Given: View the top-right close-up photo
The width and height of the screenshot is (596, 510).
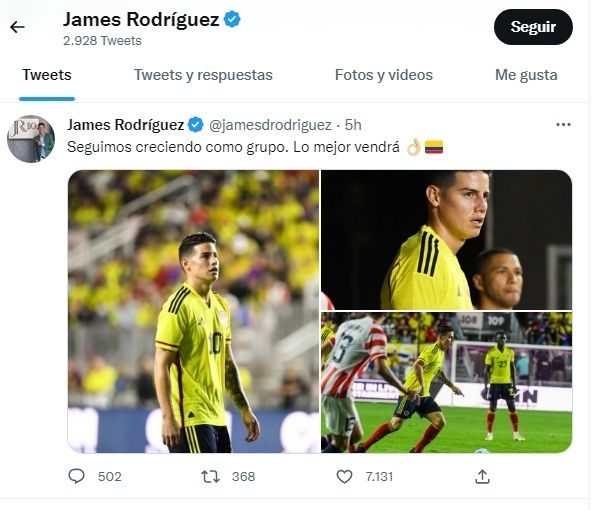Looking at the screenshot, I should click(x=446, y=240).
